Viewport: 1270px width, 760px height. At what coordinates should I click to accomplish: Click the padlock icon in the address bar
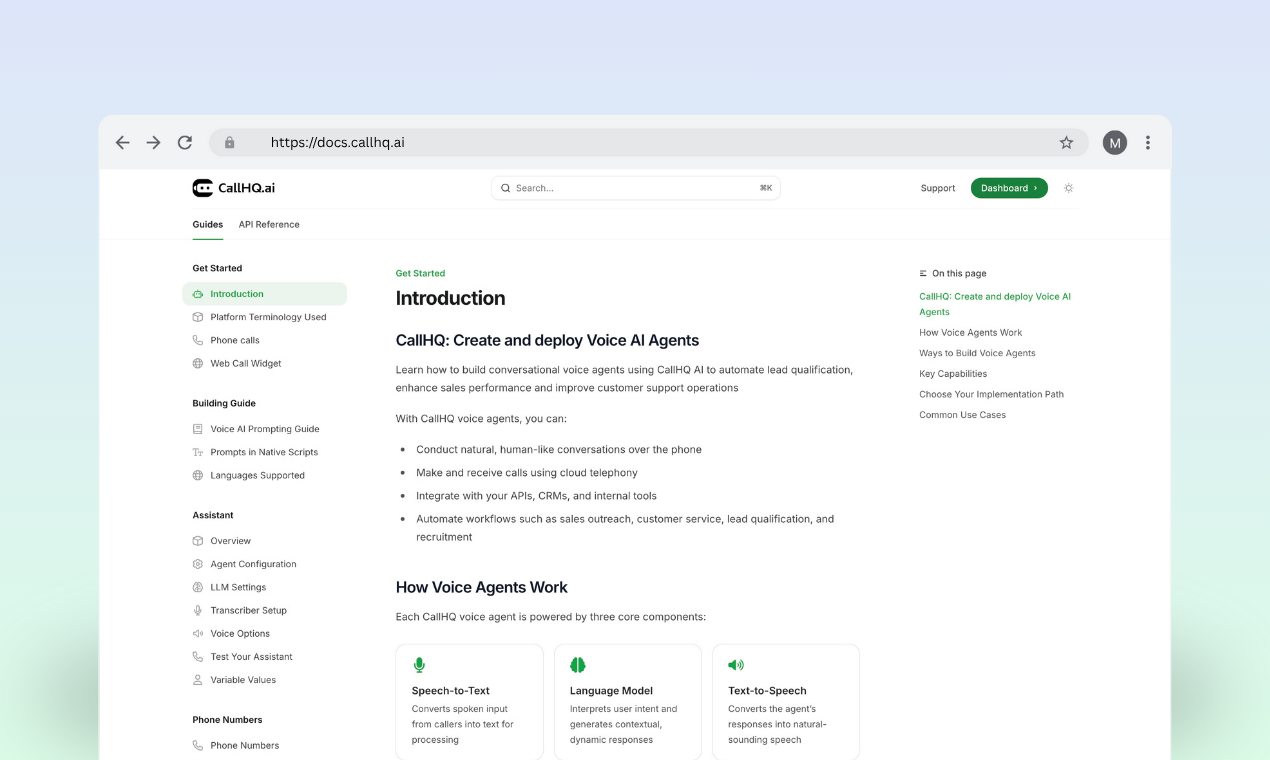tap(229, 143)
